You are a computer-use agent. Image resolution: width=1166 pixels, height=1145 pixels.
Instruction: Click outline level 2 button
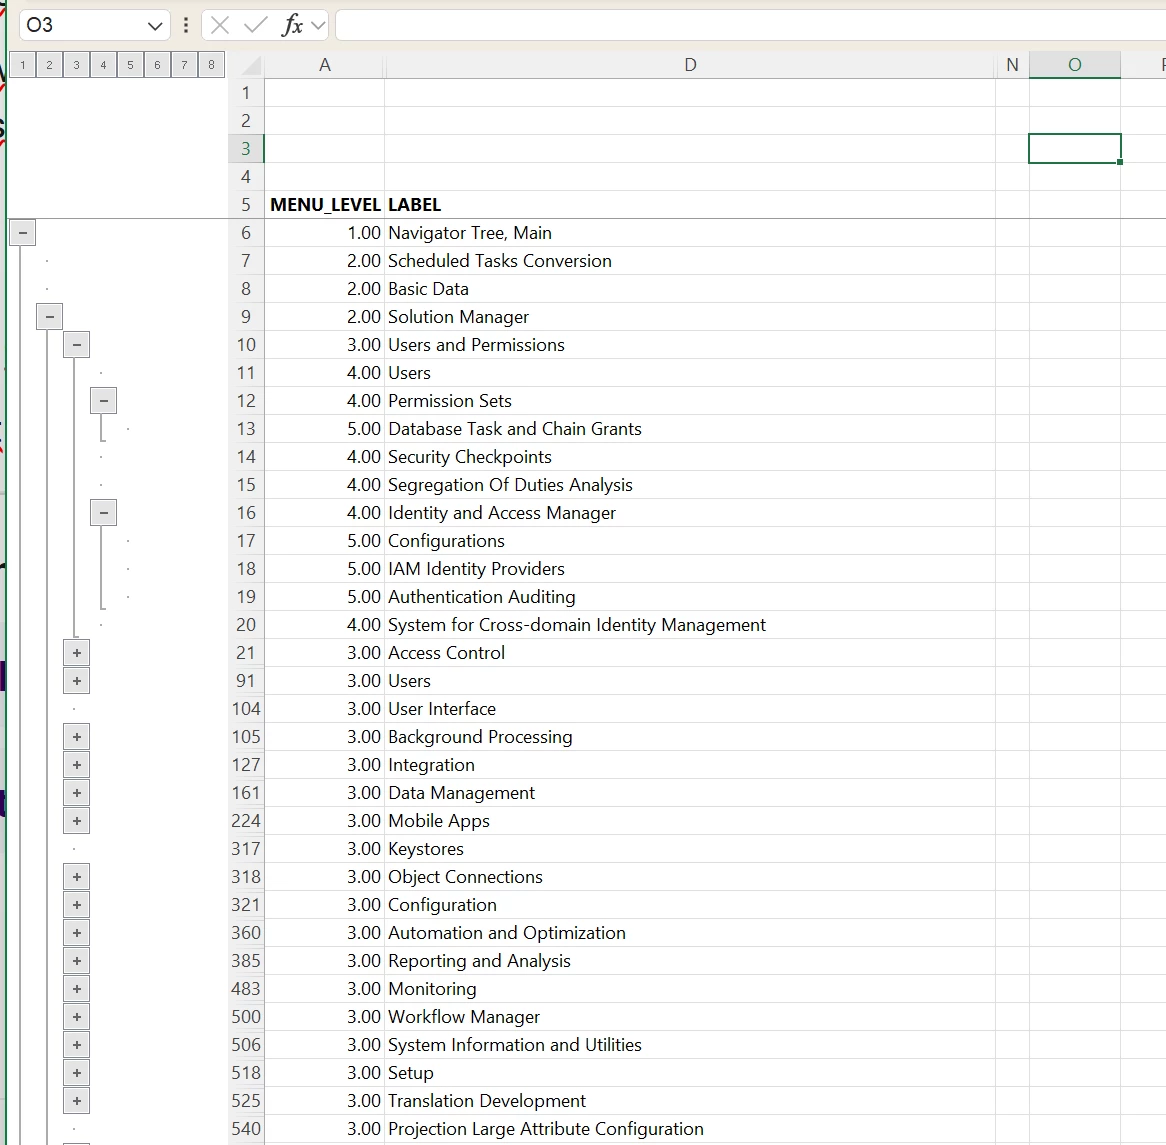49,64
